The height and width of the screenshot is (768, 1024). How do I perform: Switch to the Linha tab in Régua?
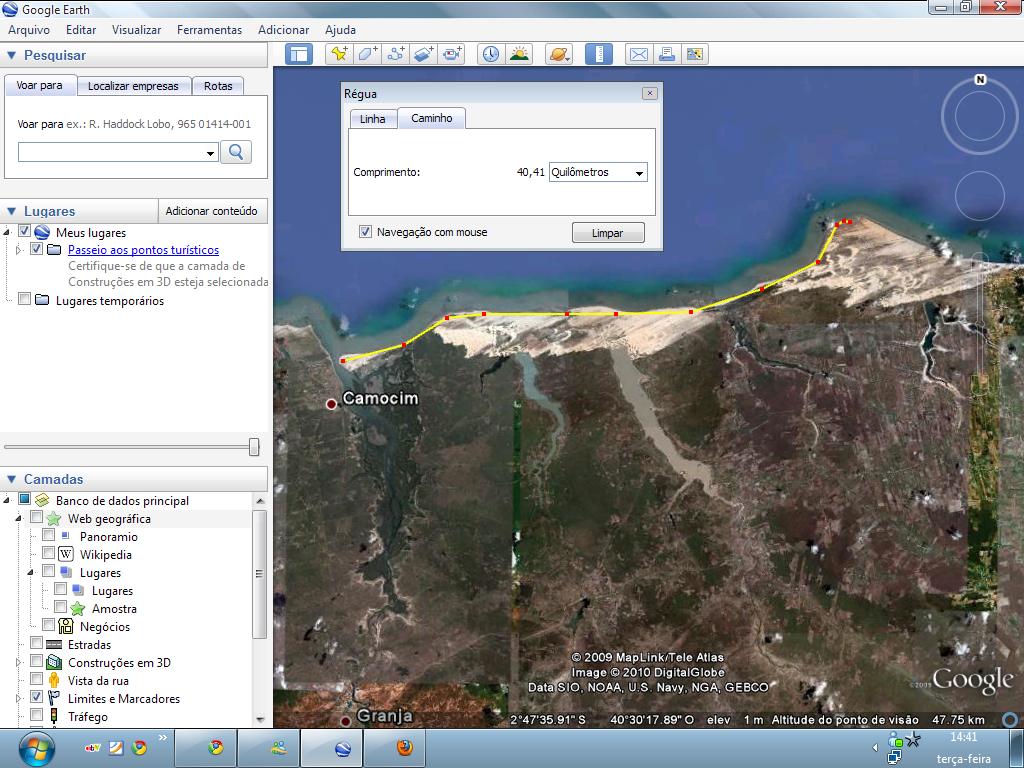pyautogui.click(x=372, y=119)
